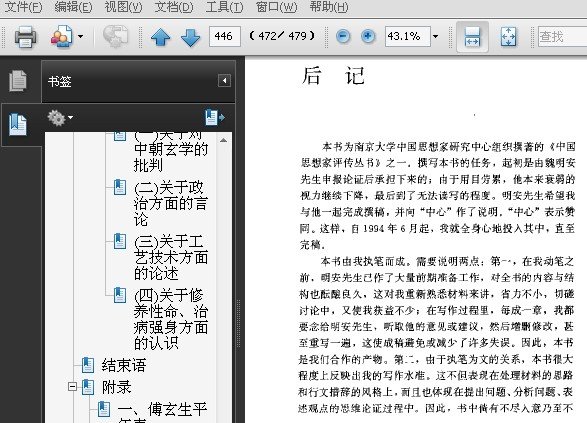This screenshot has width=587, height=423.
Task: Open bookmark options gear menu
Action: point(60,118)
